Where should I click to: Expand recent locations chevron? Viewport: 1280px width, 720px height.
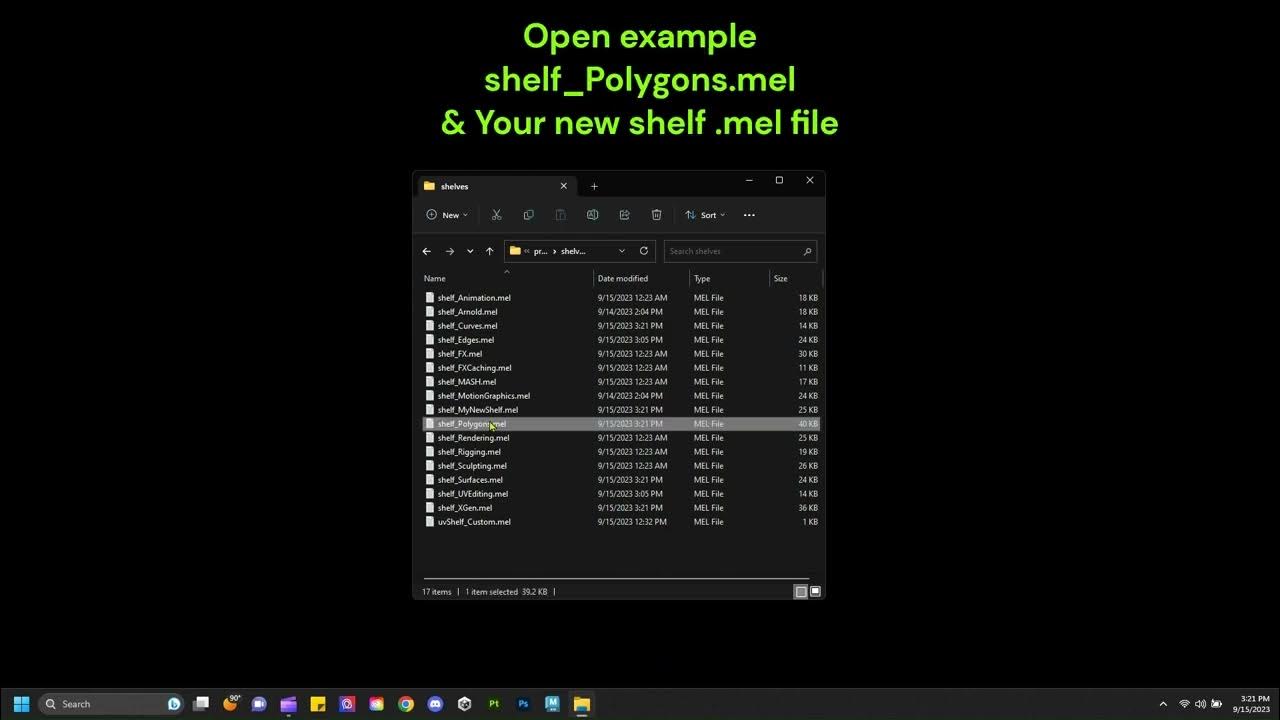click(x=470, y=251)
